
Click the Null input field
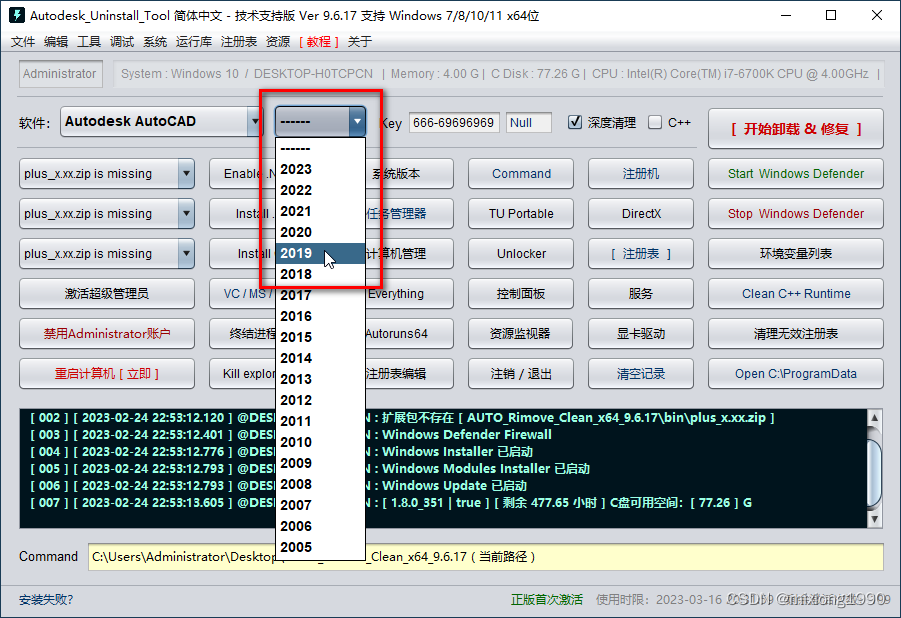(x=529, y=122)
